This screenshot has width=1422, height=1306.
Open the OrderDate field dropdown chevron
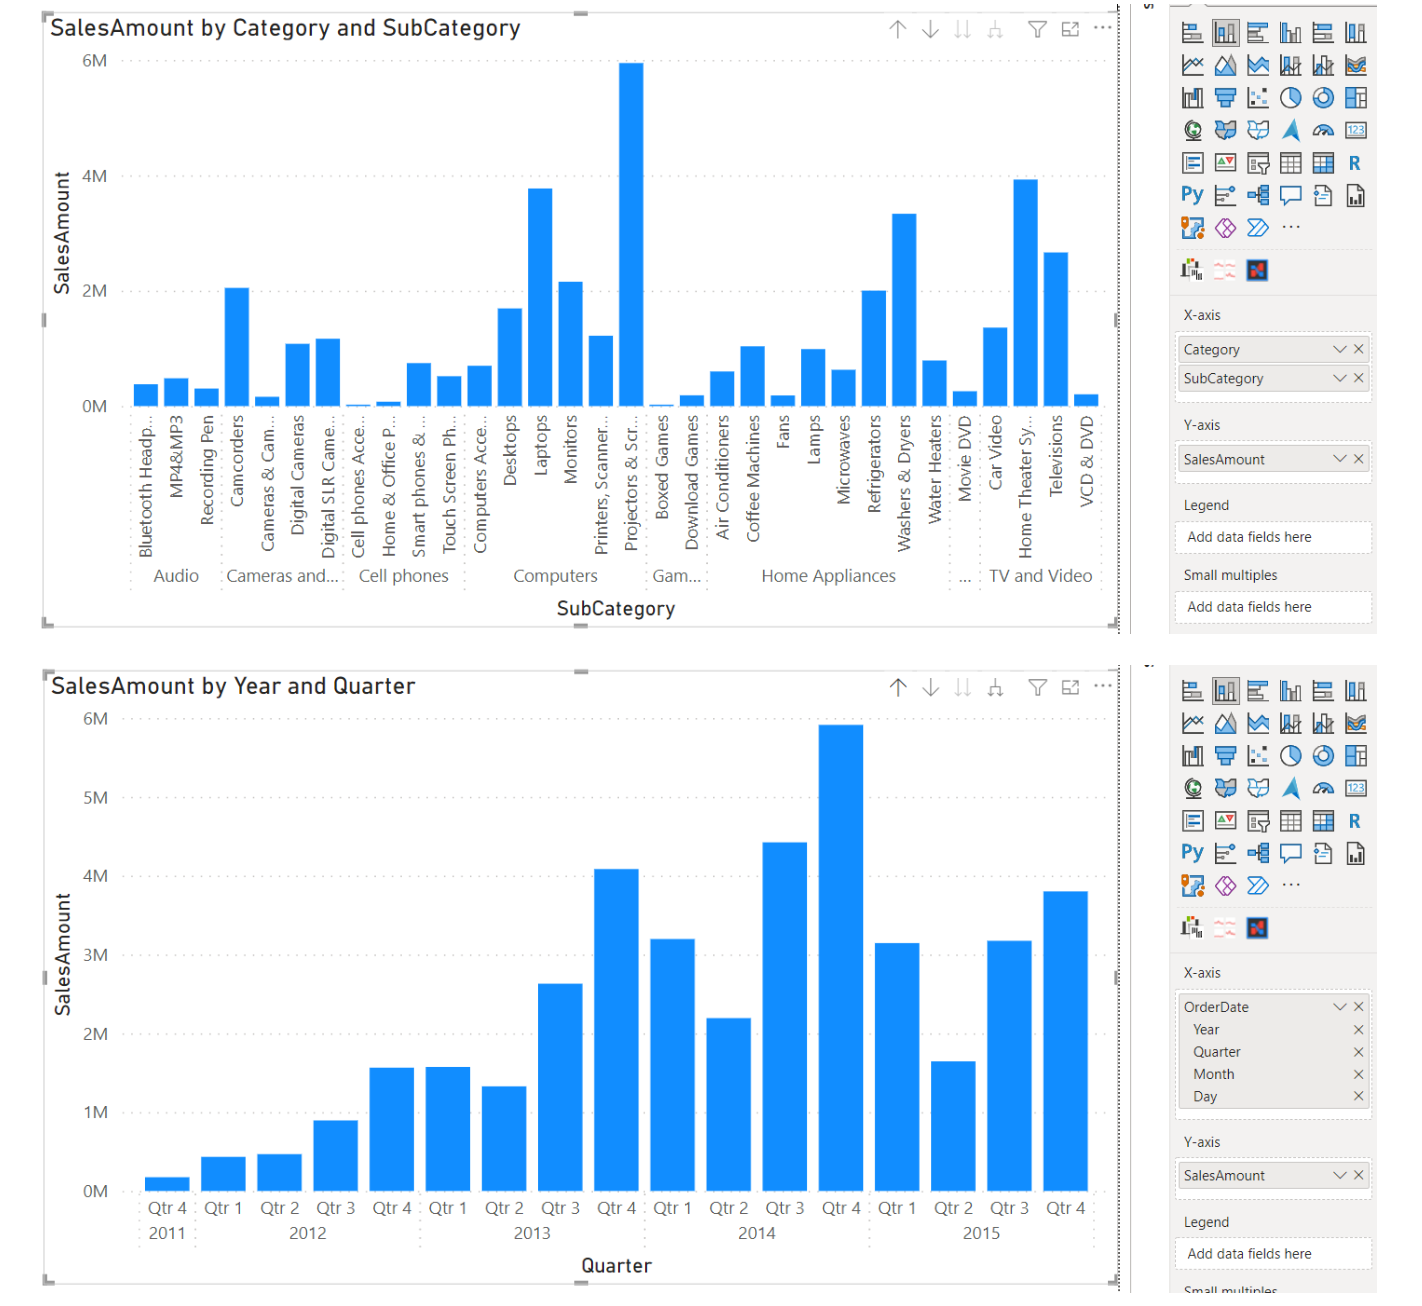1339,1007
